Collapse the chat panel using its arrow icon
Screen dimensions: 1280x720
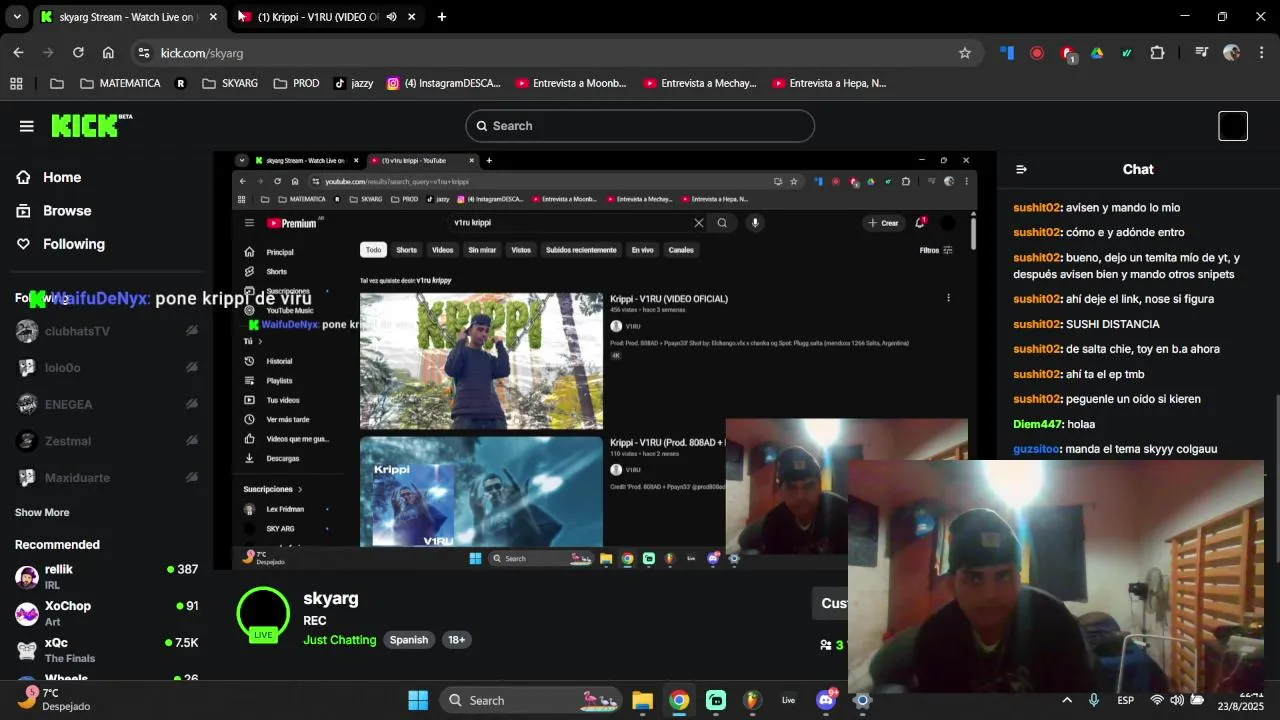click(x=1021, y=170)
